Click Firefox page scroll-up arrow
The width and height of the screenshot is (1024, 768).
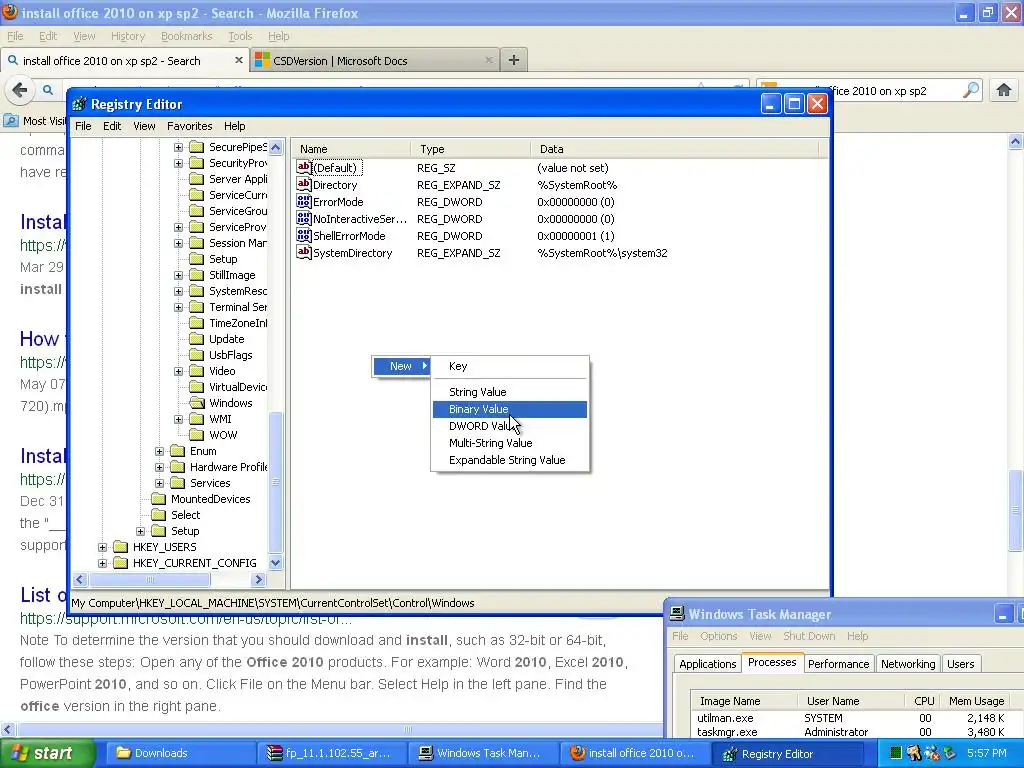(1016, 141)
